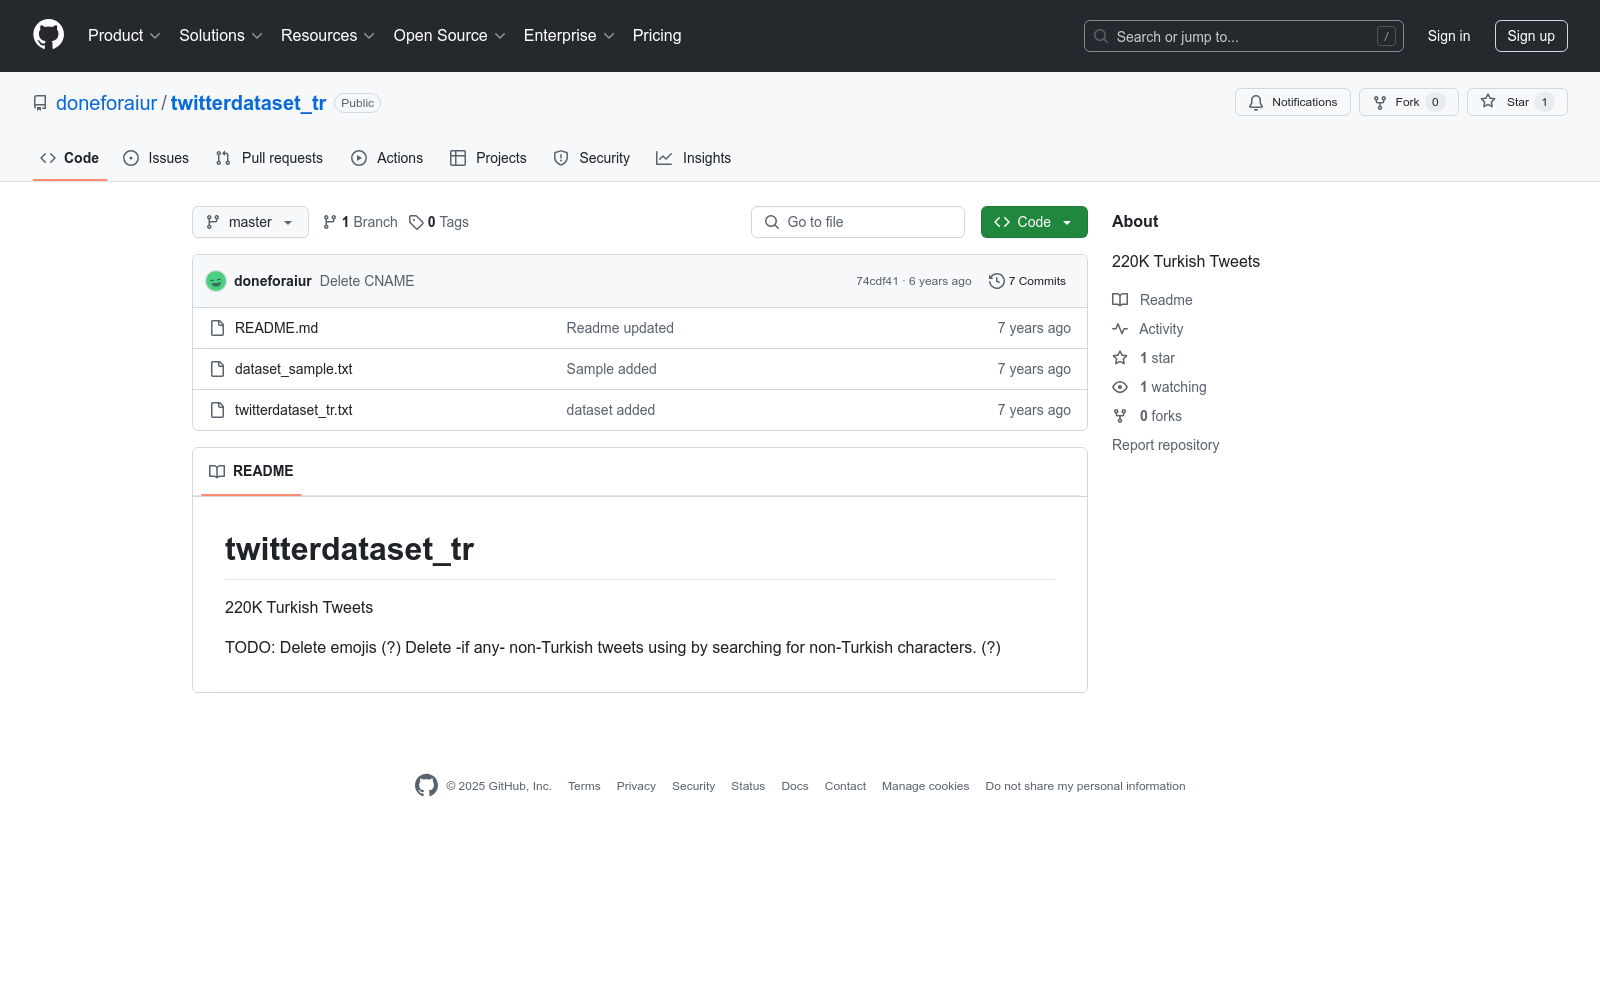Click the 7 years ago timestamp for README.md

(x=1034, y=328)
